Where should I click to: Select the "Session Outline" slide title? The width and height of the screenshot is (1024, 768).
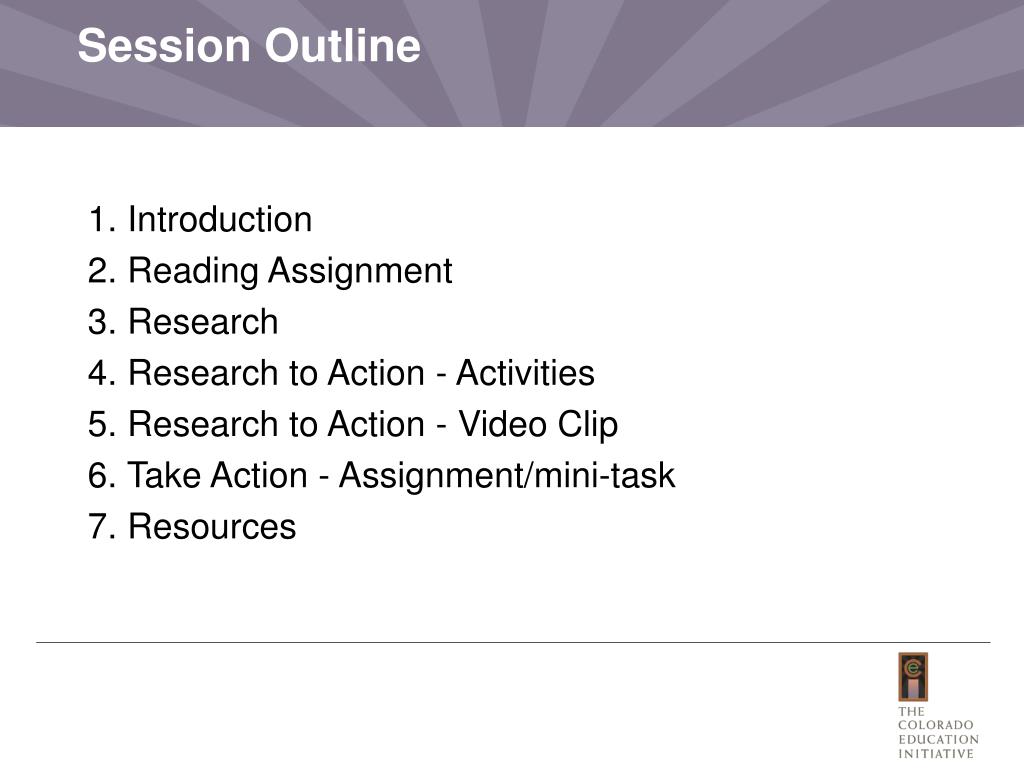click(x=249, y=46)
